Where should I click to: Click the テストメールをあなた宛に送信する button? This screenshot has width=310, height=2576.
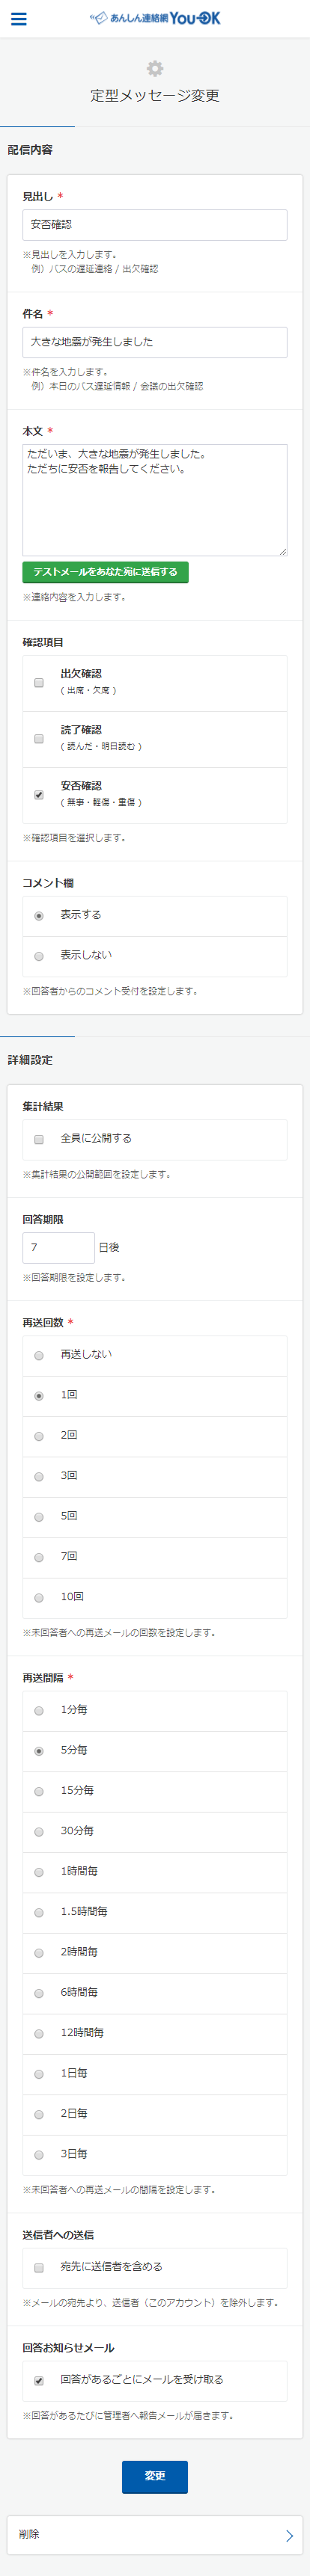pyautogui.click(x=105, y=572)
